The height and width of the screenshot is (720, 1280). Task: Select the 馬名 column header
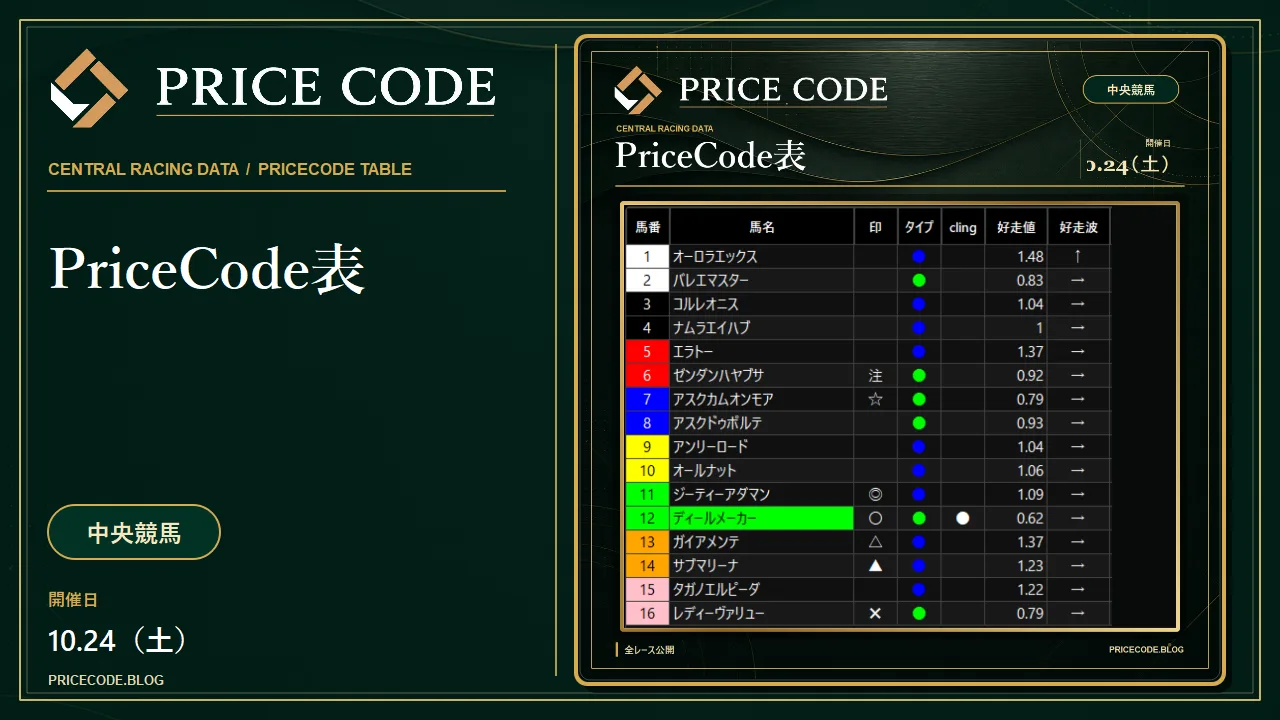[762, 227]
